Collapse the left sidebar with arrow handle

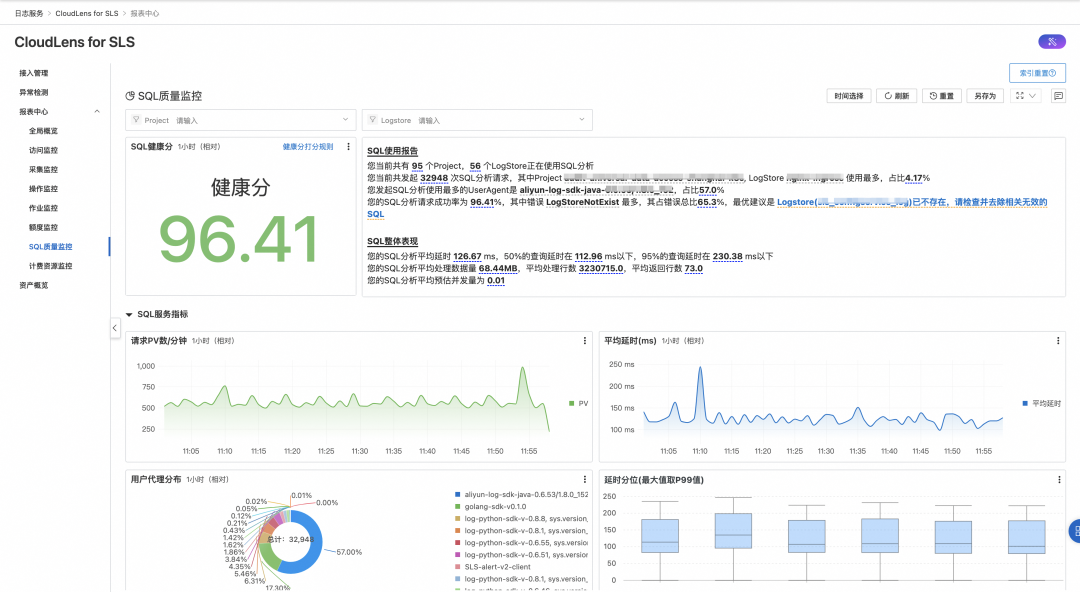tap(115, 328)
